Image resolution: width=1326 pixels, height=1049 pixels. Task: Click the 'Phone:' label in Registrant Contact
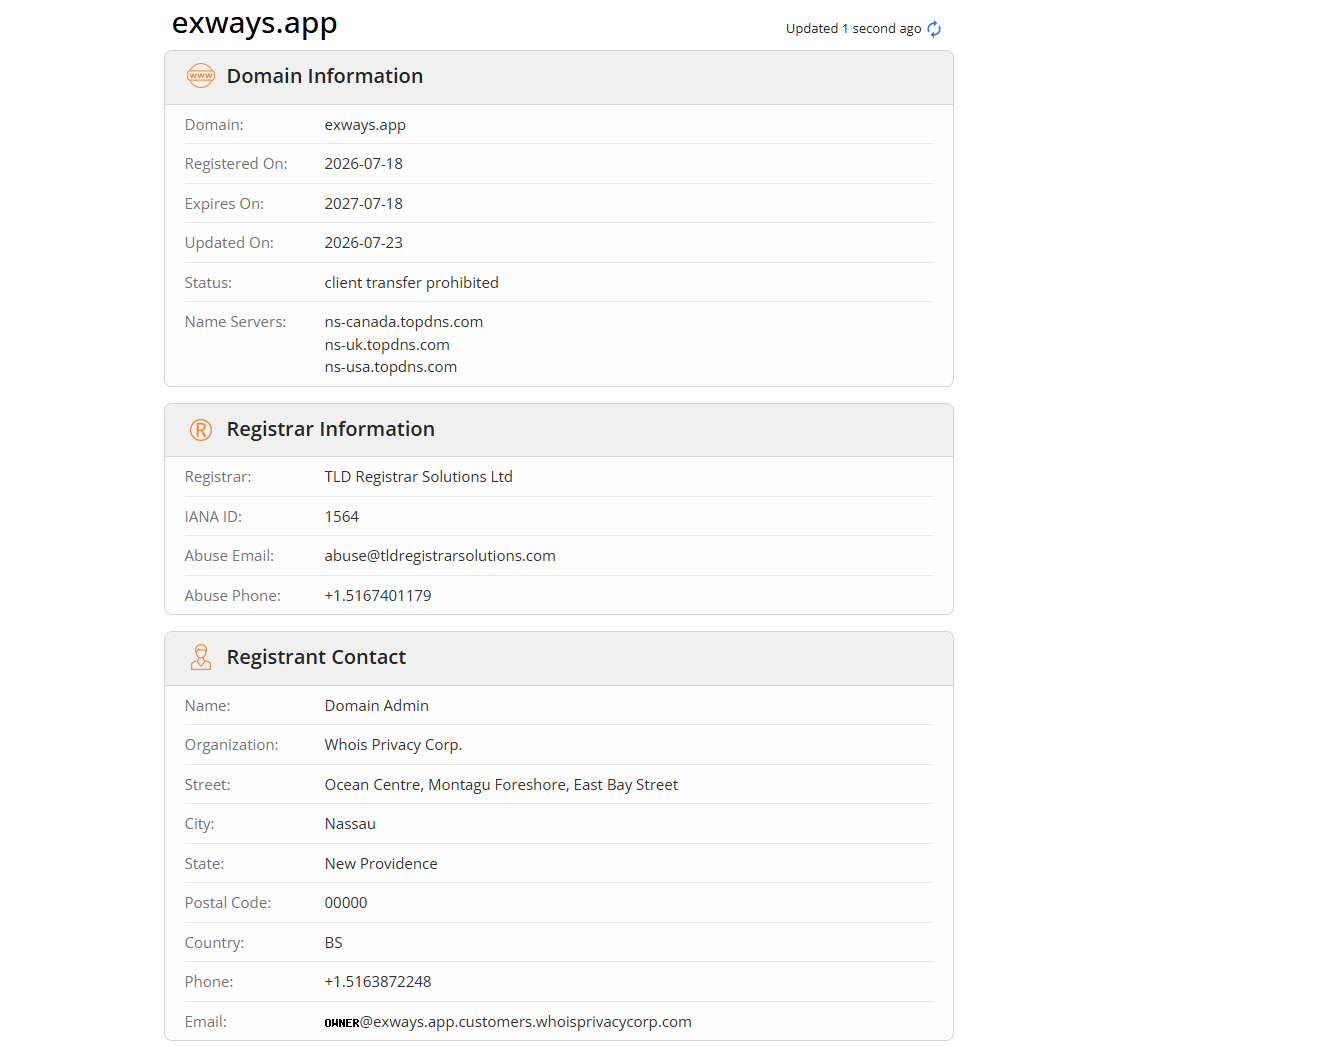209,982
